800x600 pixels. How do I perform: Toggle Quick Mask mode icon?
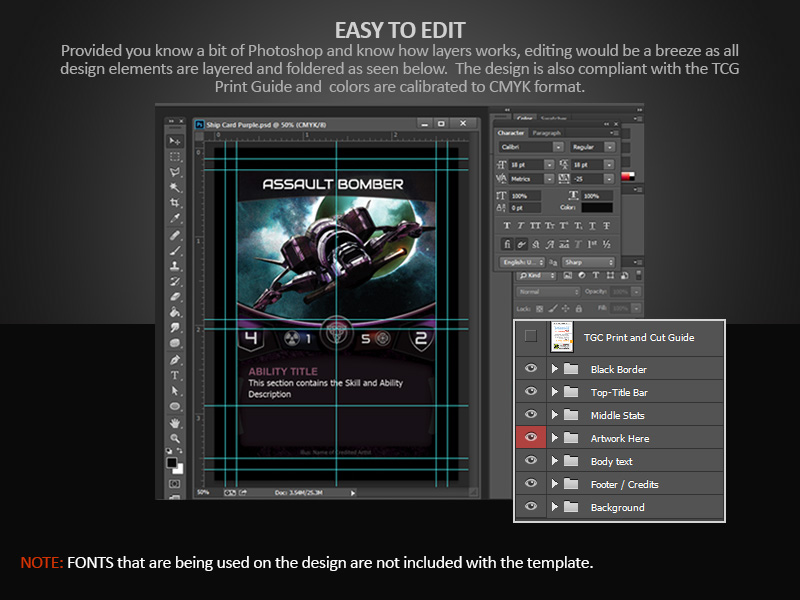(x=174, y=484)
